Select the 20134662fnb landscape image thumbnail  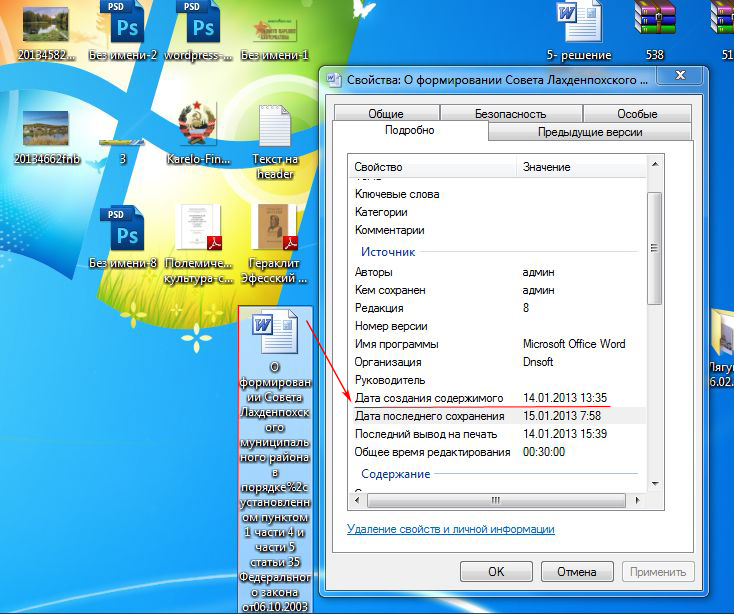46,127
